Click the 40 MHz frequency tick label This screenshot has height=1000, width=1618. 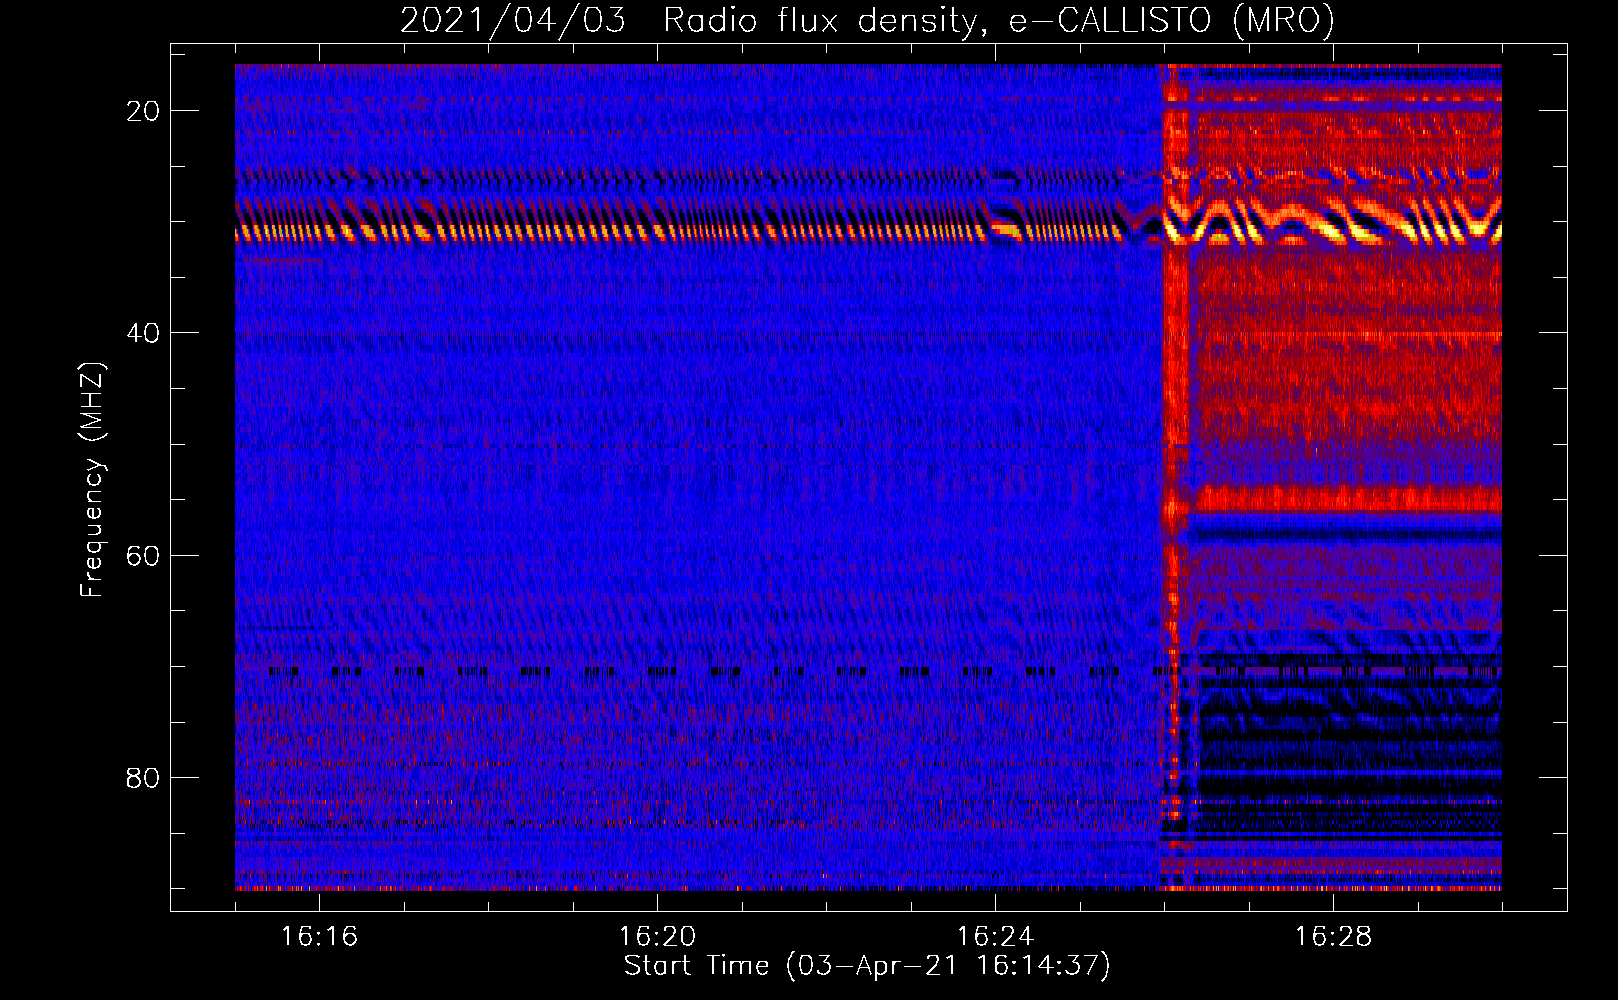[143, 333]
